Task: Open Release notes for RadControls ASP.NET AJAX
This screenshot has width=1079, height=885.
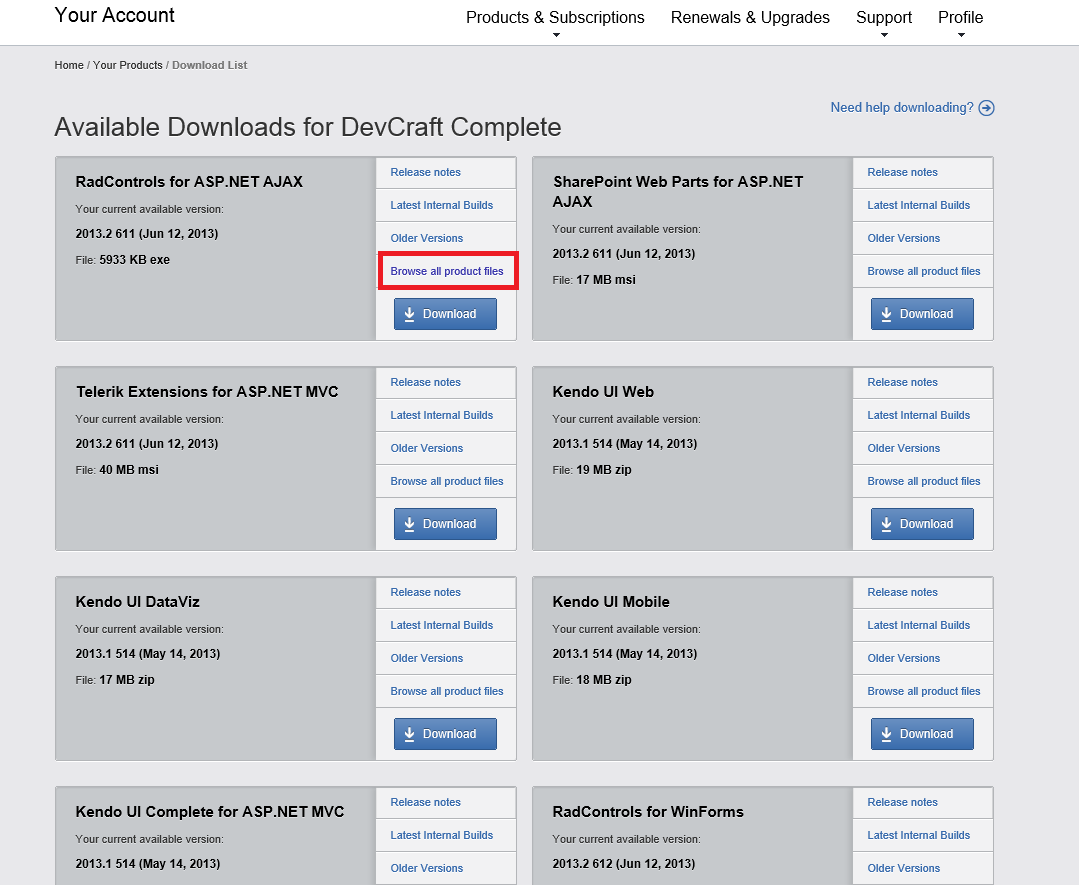Action: (x=425, y=173)
